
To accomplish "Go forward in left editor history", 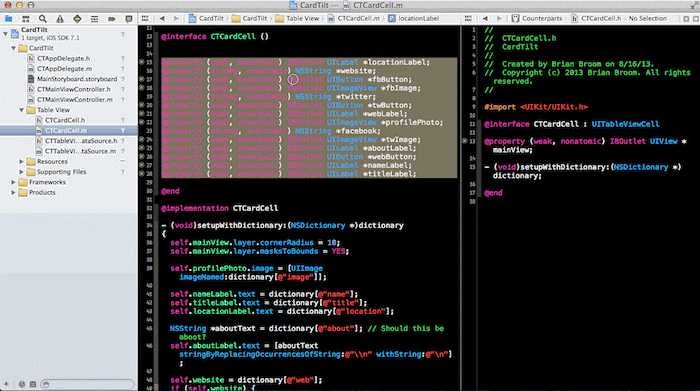I will click(x=176, y=18).
